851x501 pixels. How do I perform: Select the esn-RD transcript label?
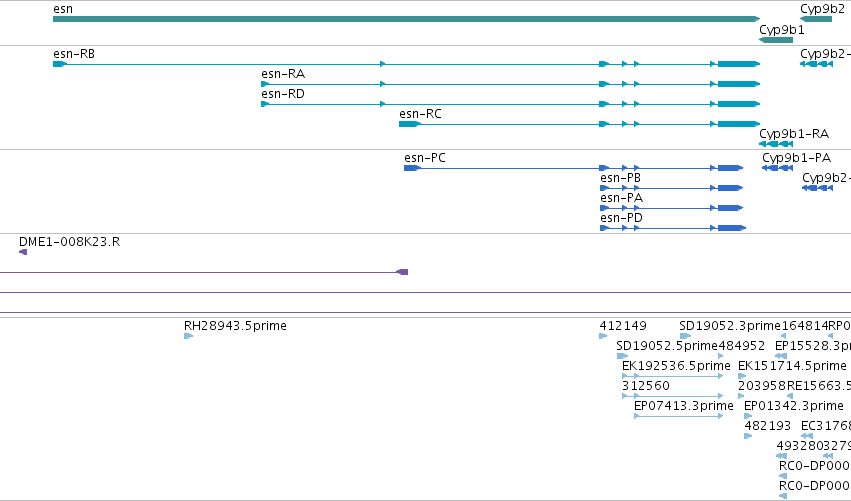(x=283, y=94)
